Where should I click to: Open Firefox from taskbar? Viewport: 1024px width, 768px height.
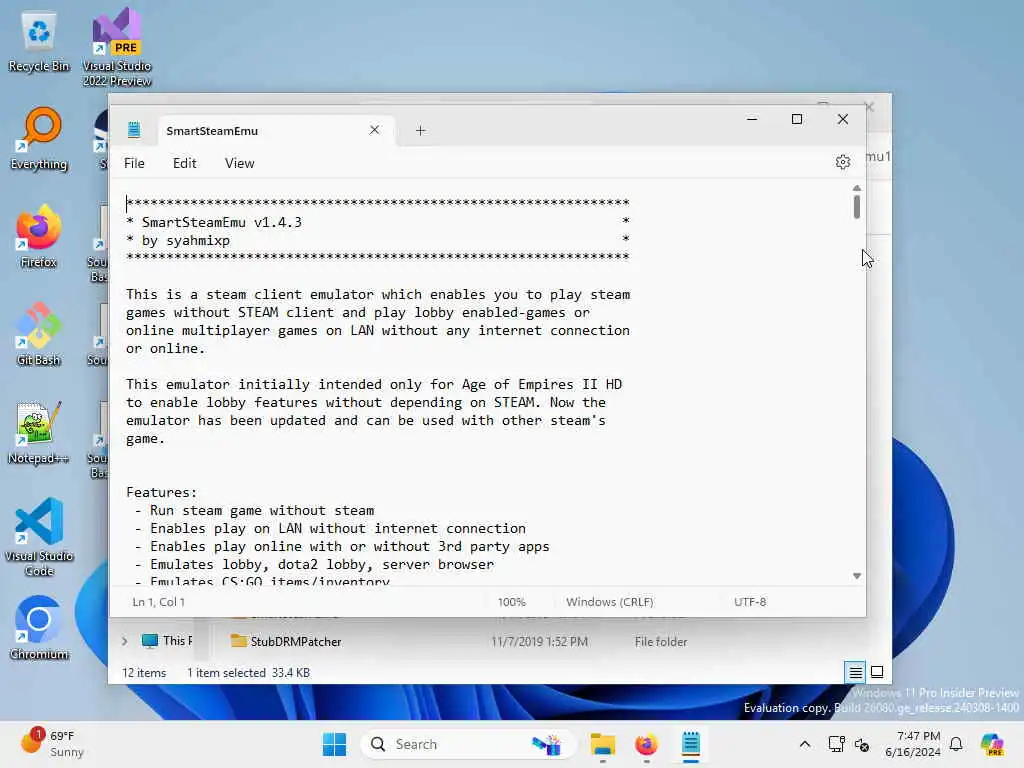pyautogui.click(x=646, y=744)
